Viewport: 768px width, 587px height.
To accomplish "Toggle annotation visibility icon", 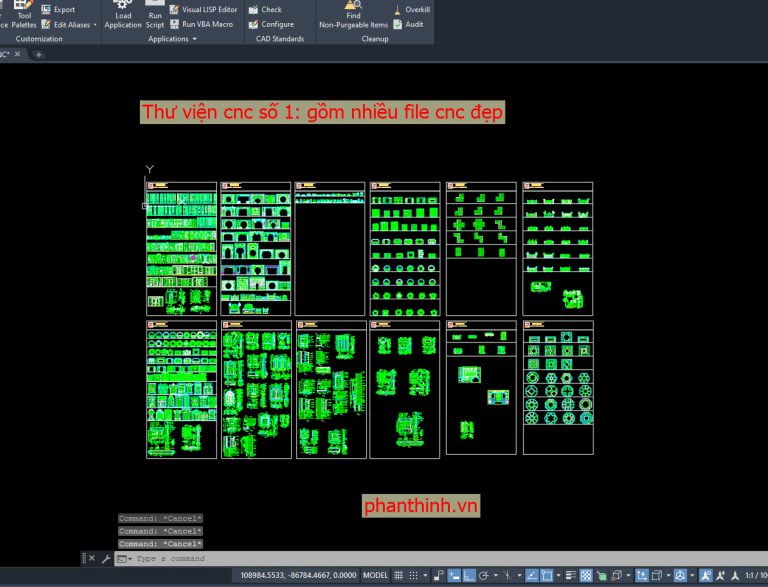I will (705, 575).
